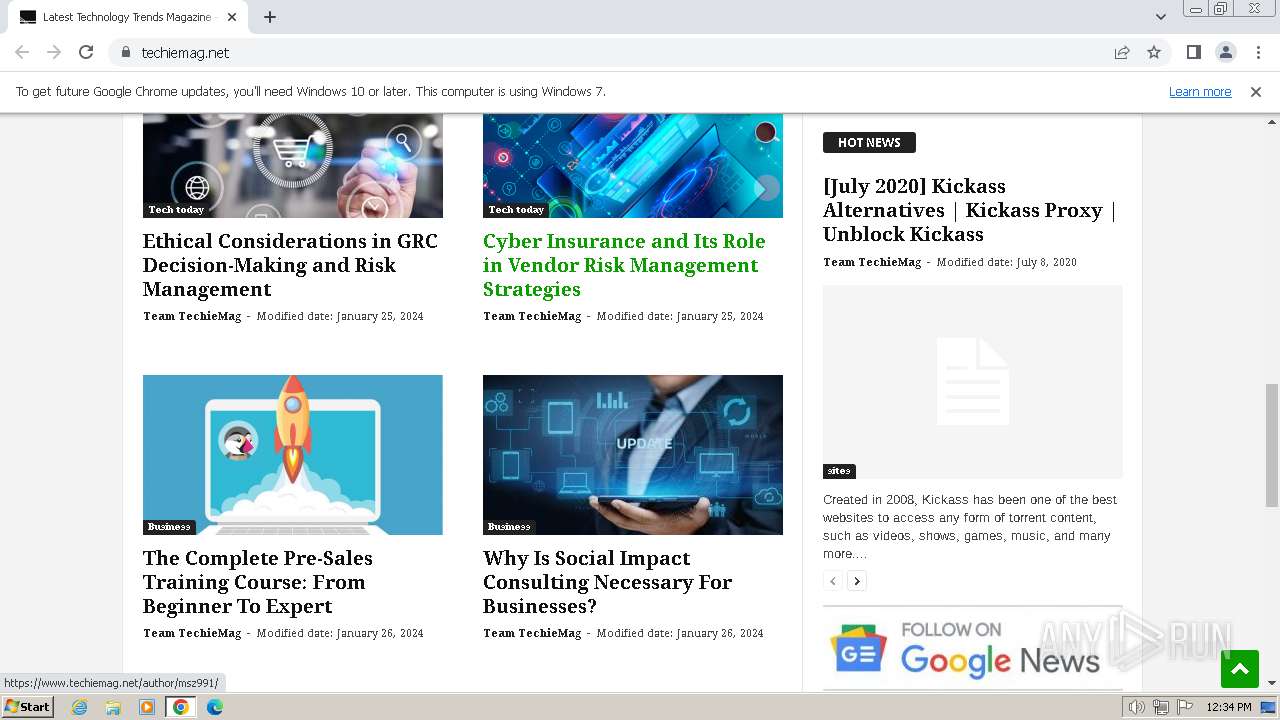Launch Internet Explorer from taskbar
This screenshot has width=1280, height=720.
click(x=79, y=707)
